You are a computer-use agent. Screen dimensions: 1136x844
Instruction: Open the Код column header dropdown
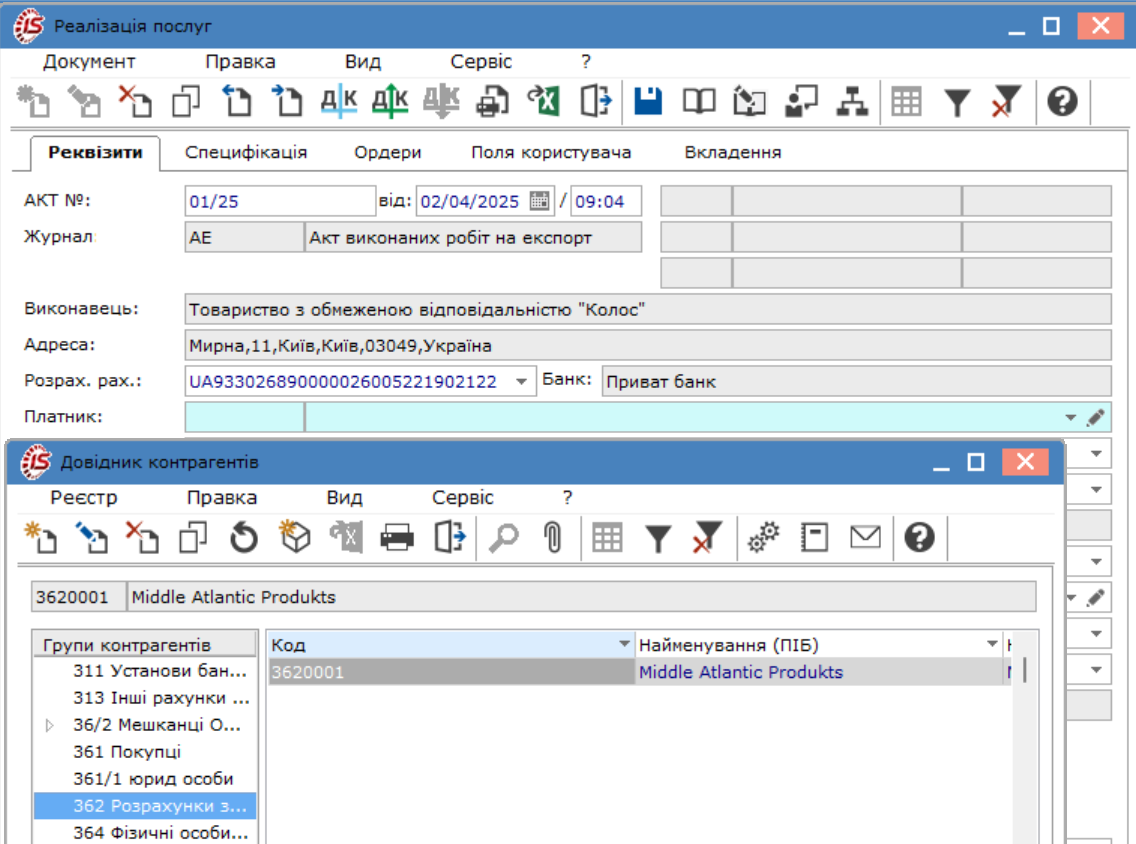(624, 644)
